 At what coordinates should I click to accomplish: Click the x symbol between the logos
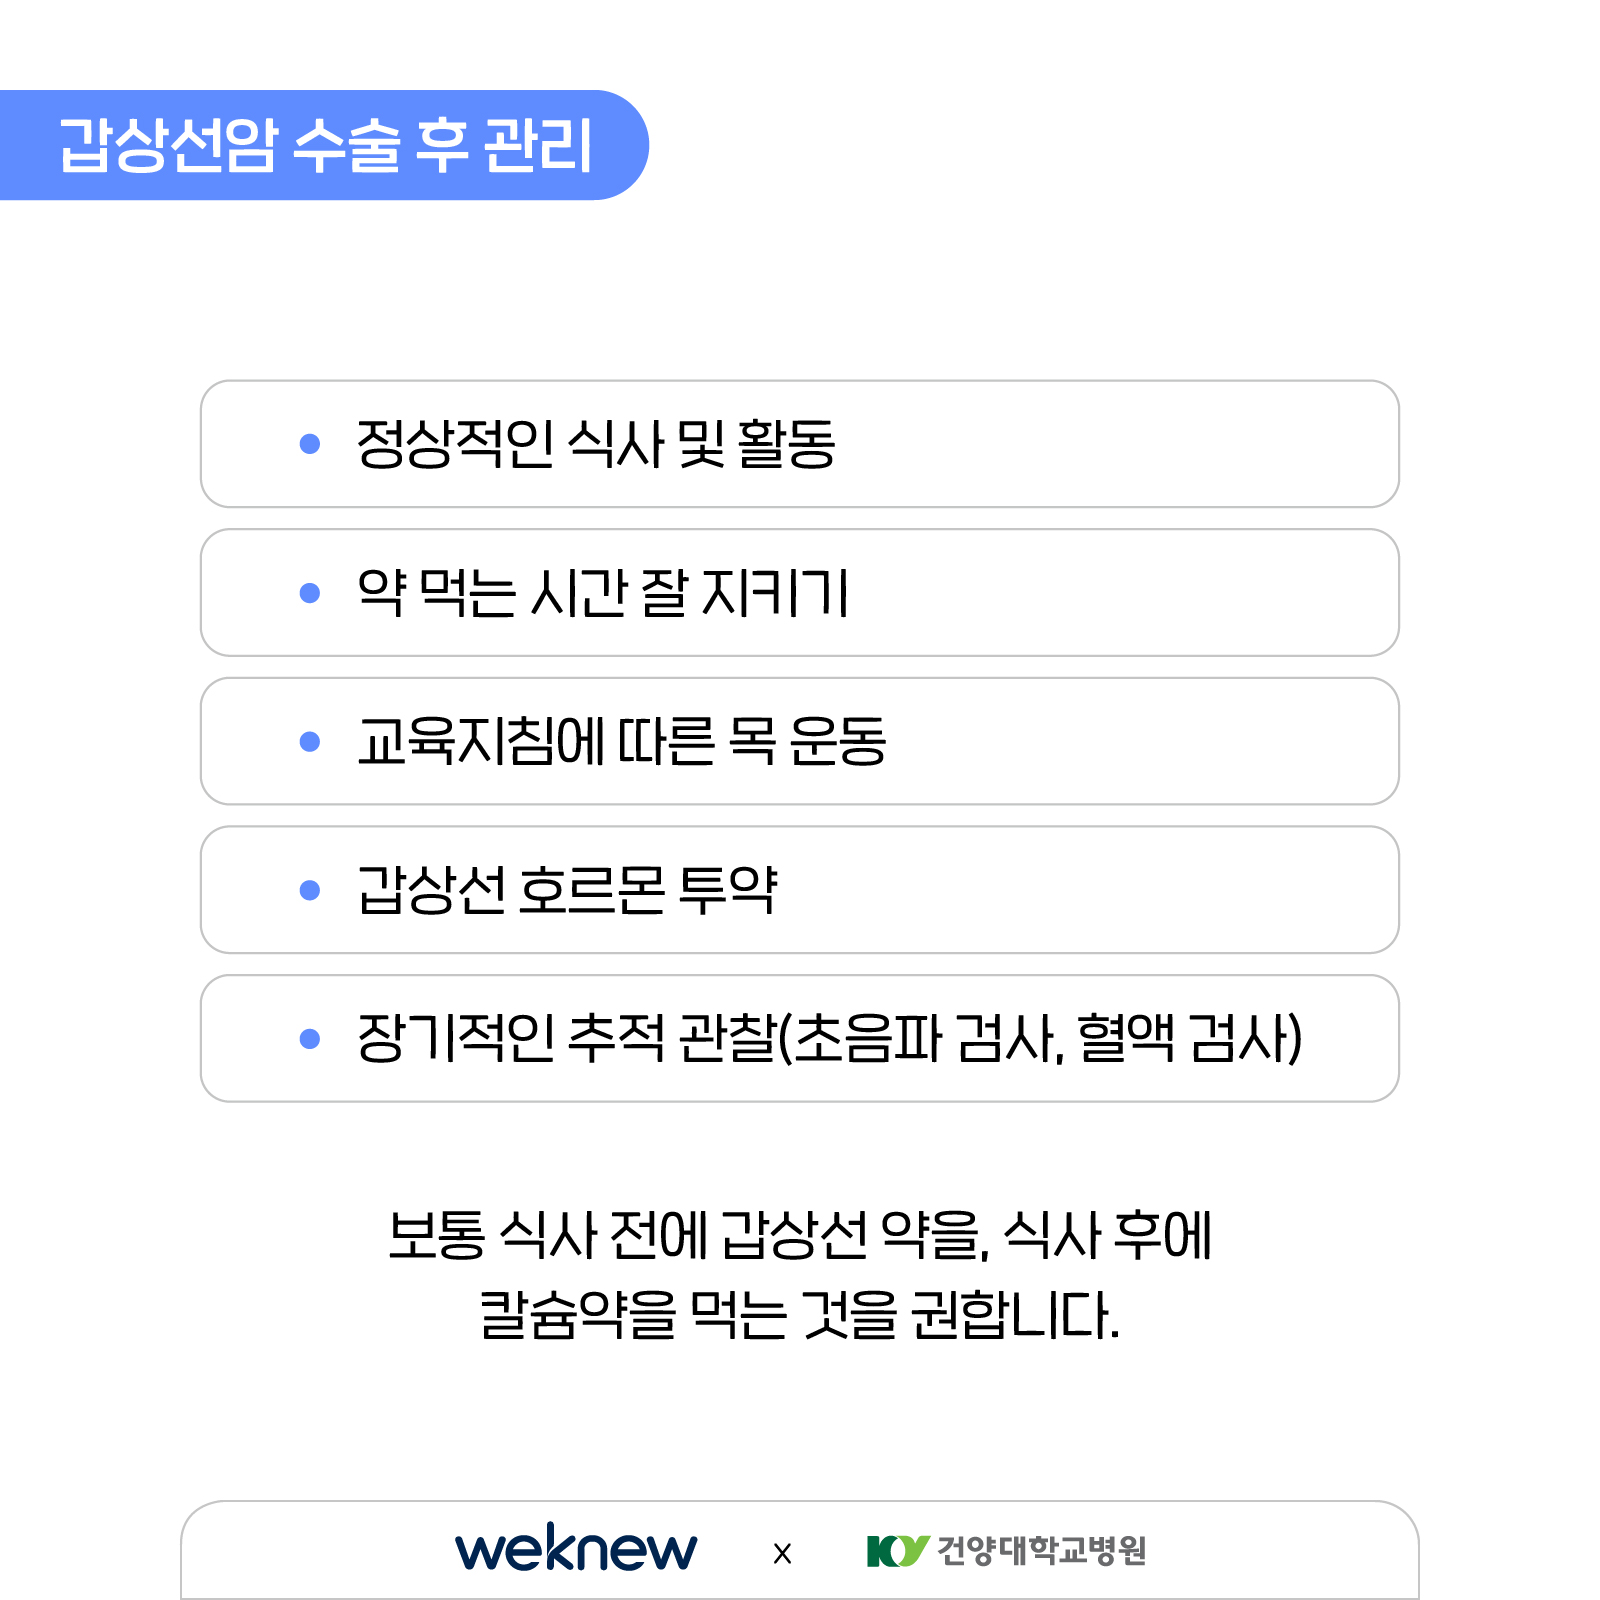click(x=782, y=1553)
